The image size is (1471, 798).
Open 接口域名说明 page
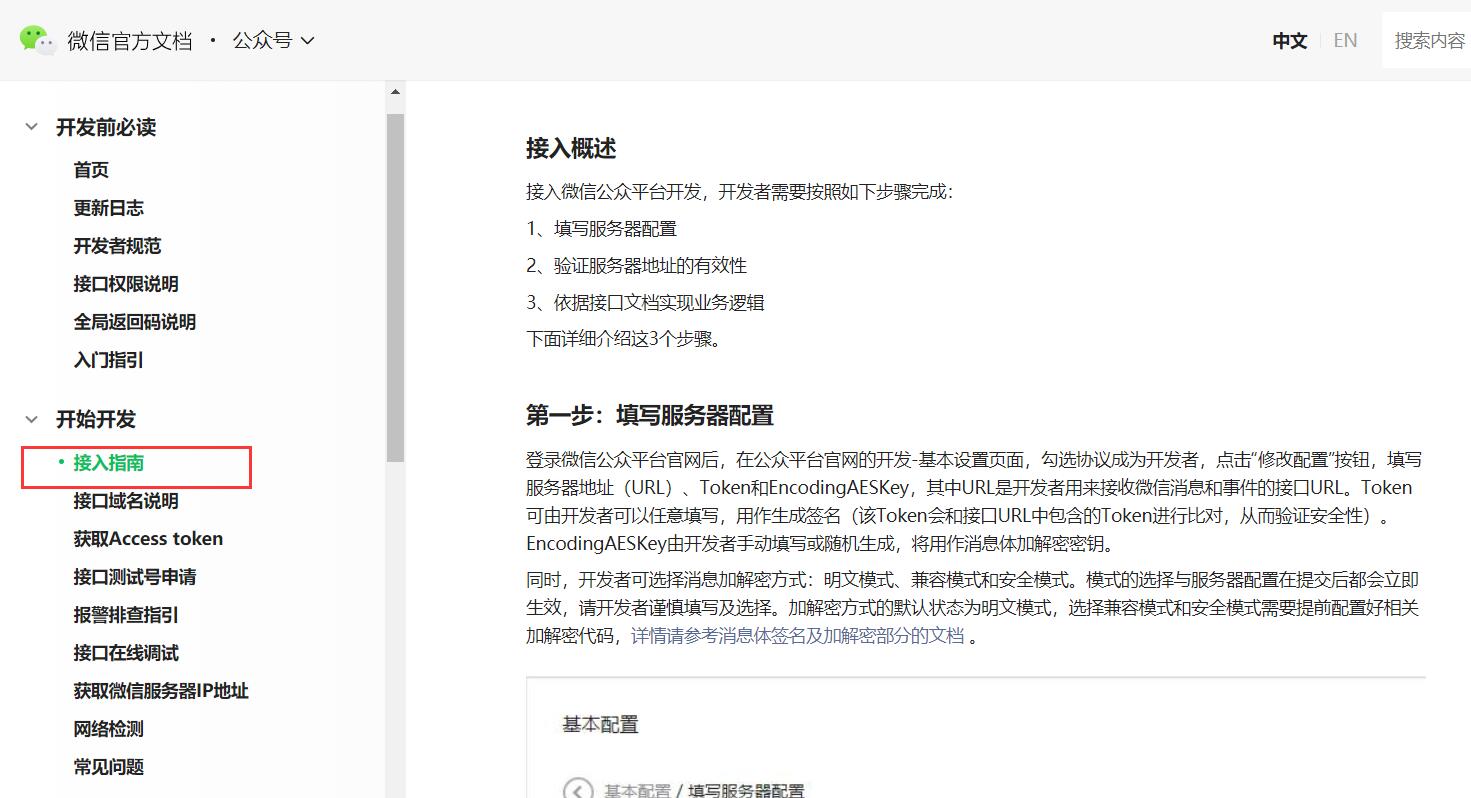[x=126, y=501]
